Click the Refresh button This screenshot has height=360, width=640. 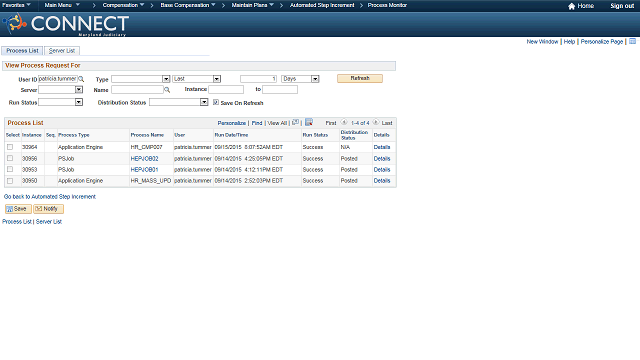coord(360,78)
